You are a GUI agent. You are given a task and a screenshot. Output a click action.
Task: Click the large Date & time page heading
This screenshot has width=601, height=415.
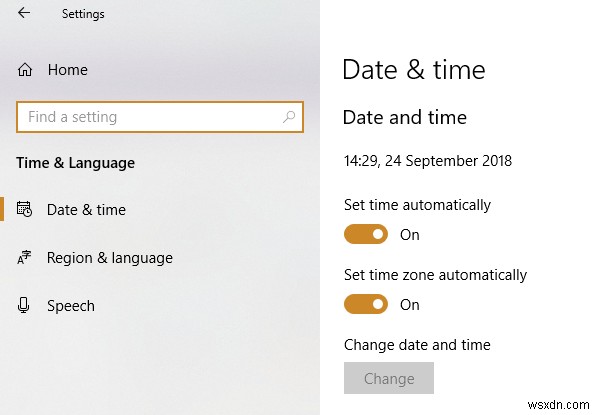click(x=413, y=69)
